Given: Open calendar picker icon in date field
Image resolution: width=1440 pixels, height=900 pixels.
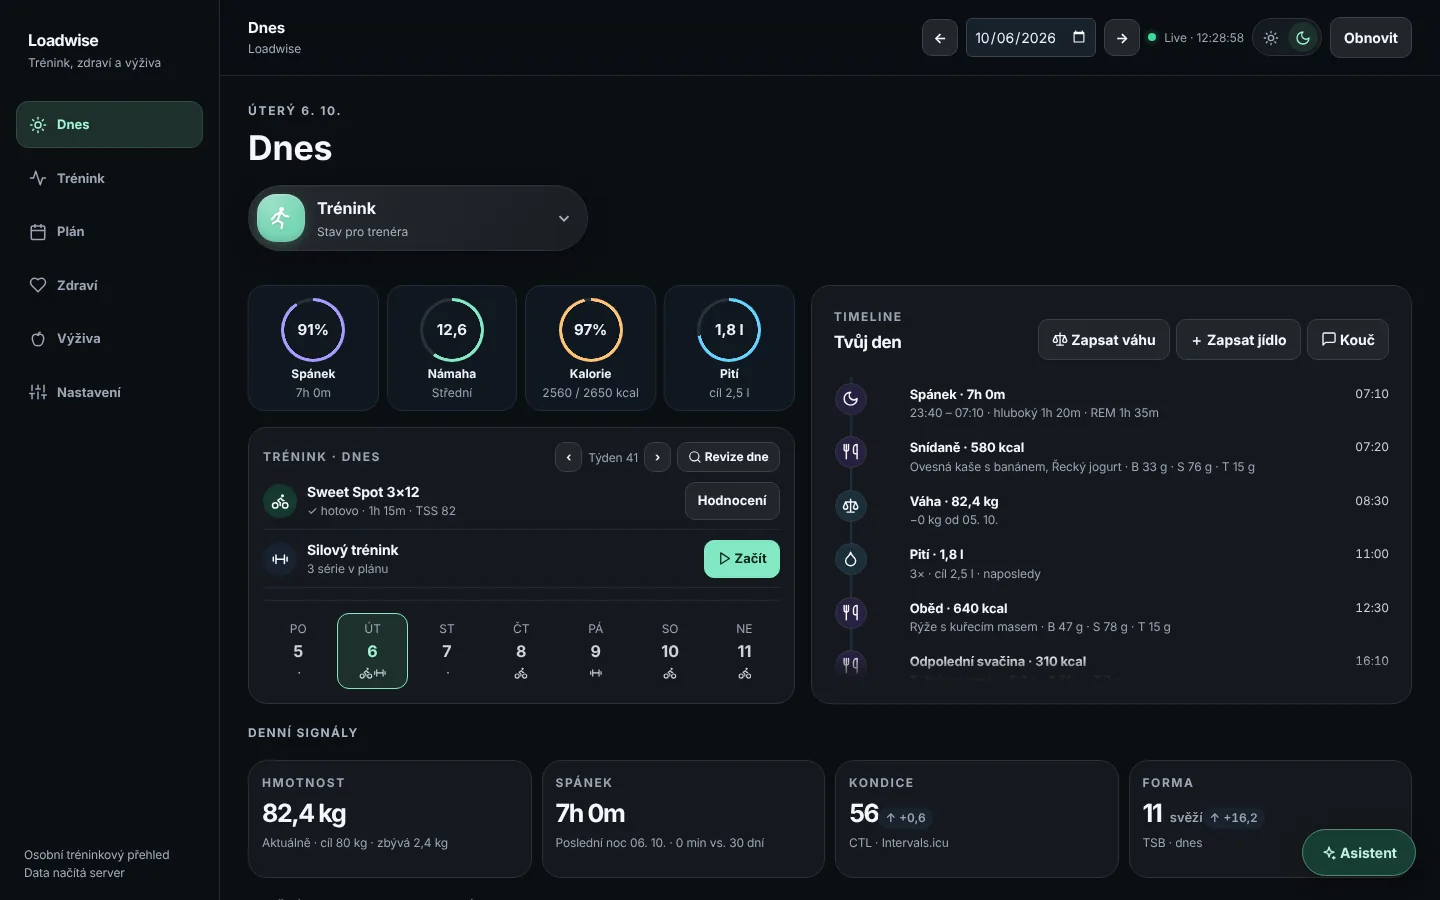Looking at the screenshot, I should [1079, 37].
